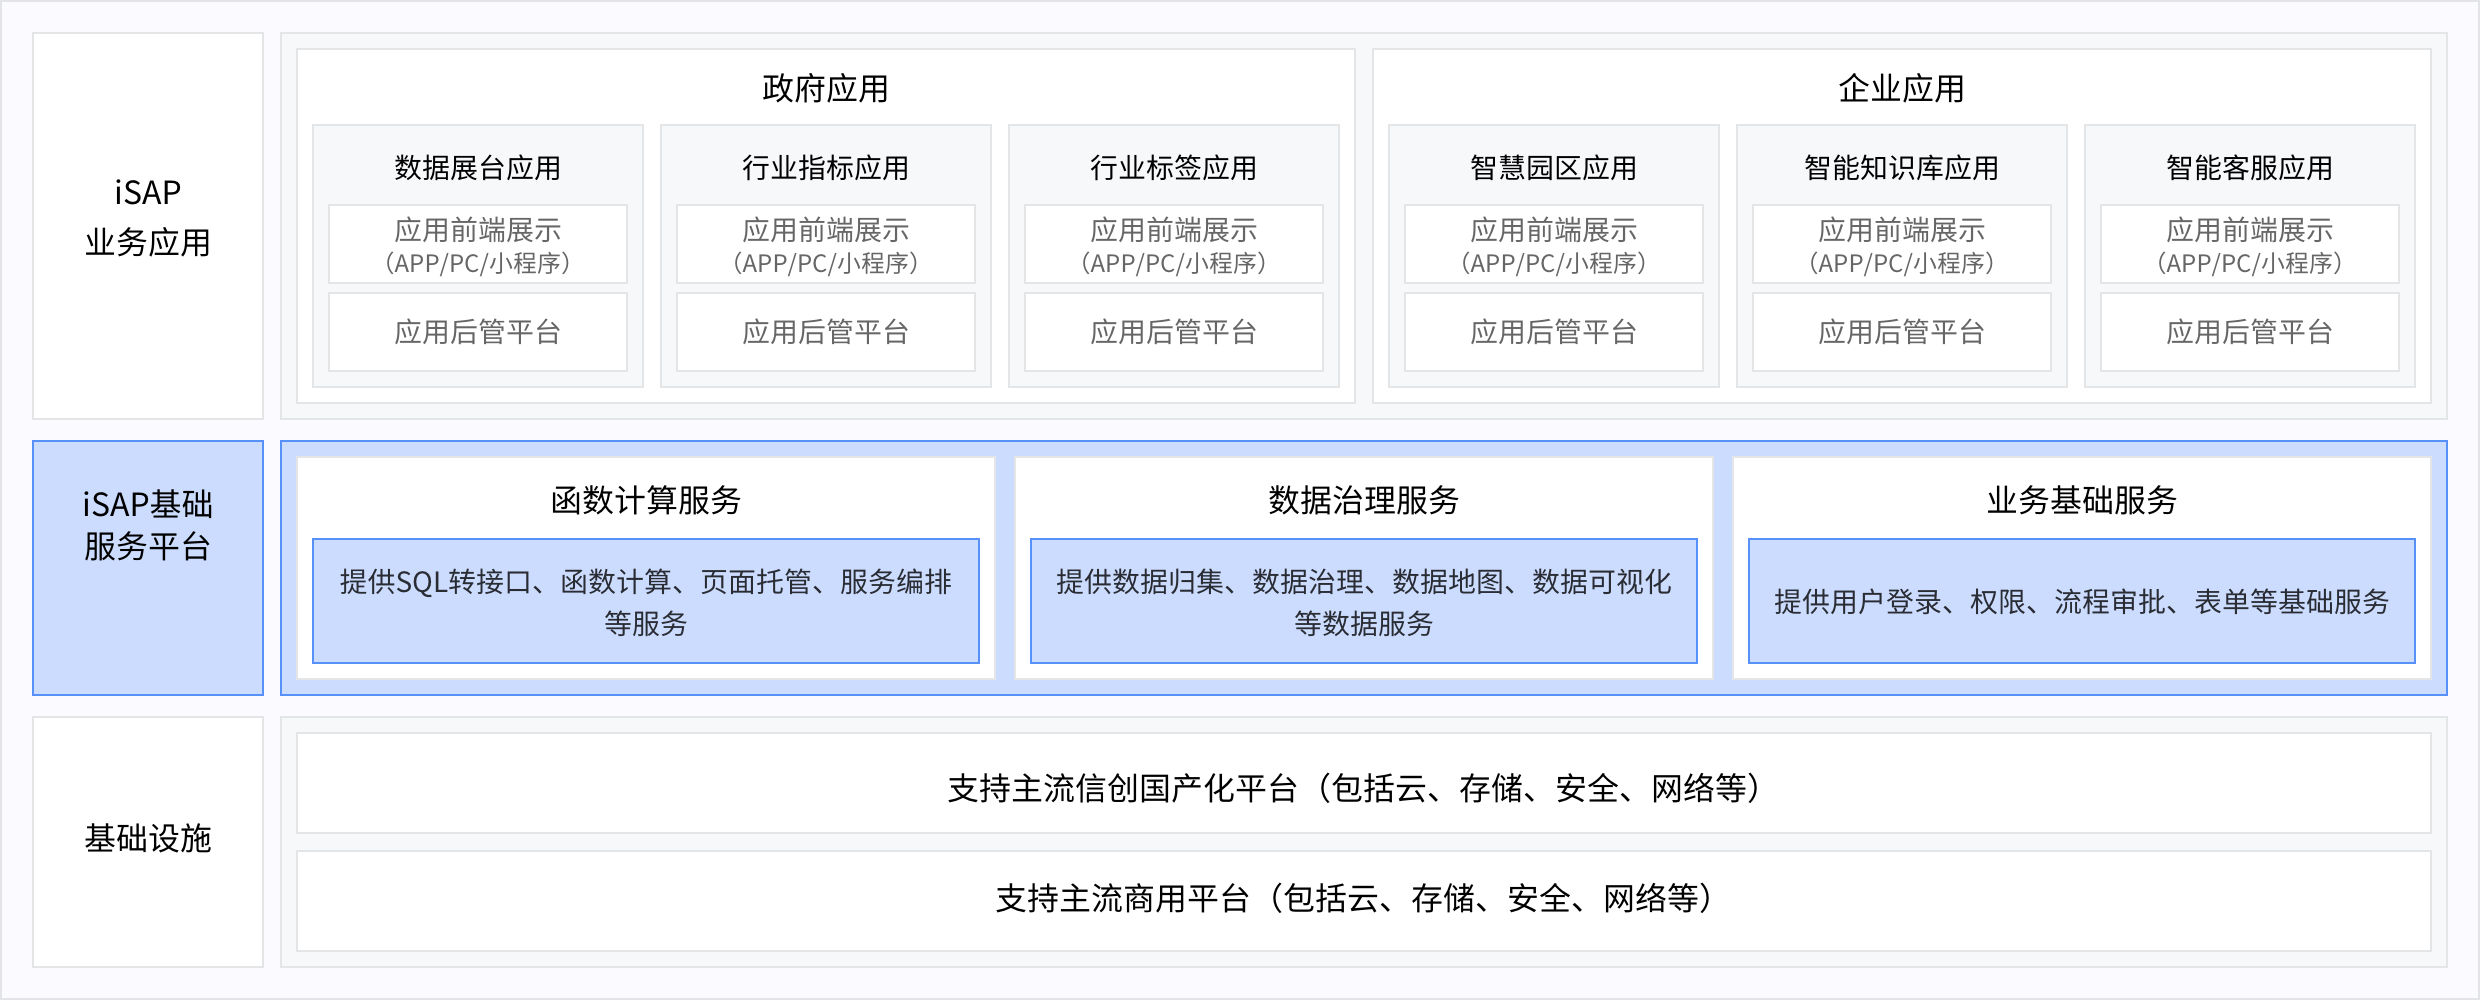Select the 行业指标应用 title
The width and height of the screenshot is (2480, 1000).
coord(825,168)
